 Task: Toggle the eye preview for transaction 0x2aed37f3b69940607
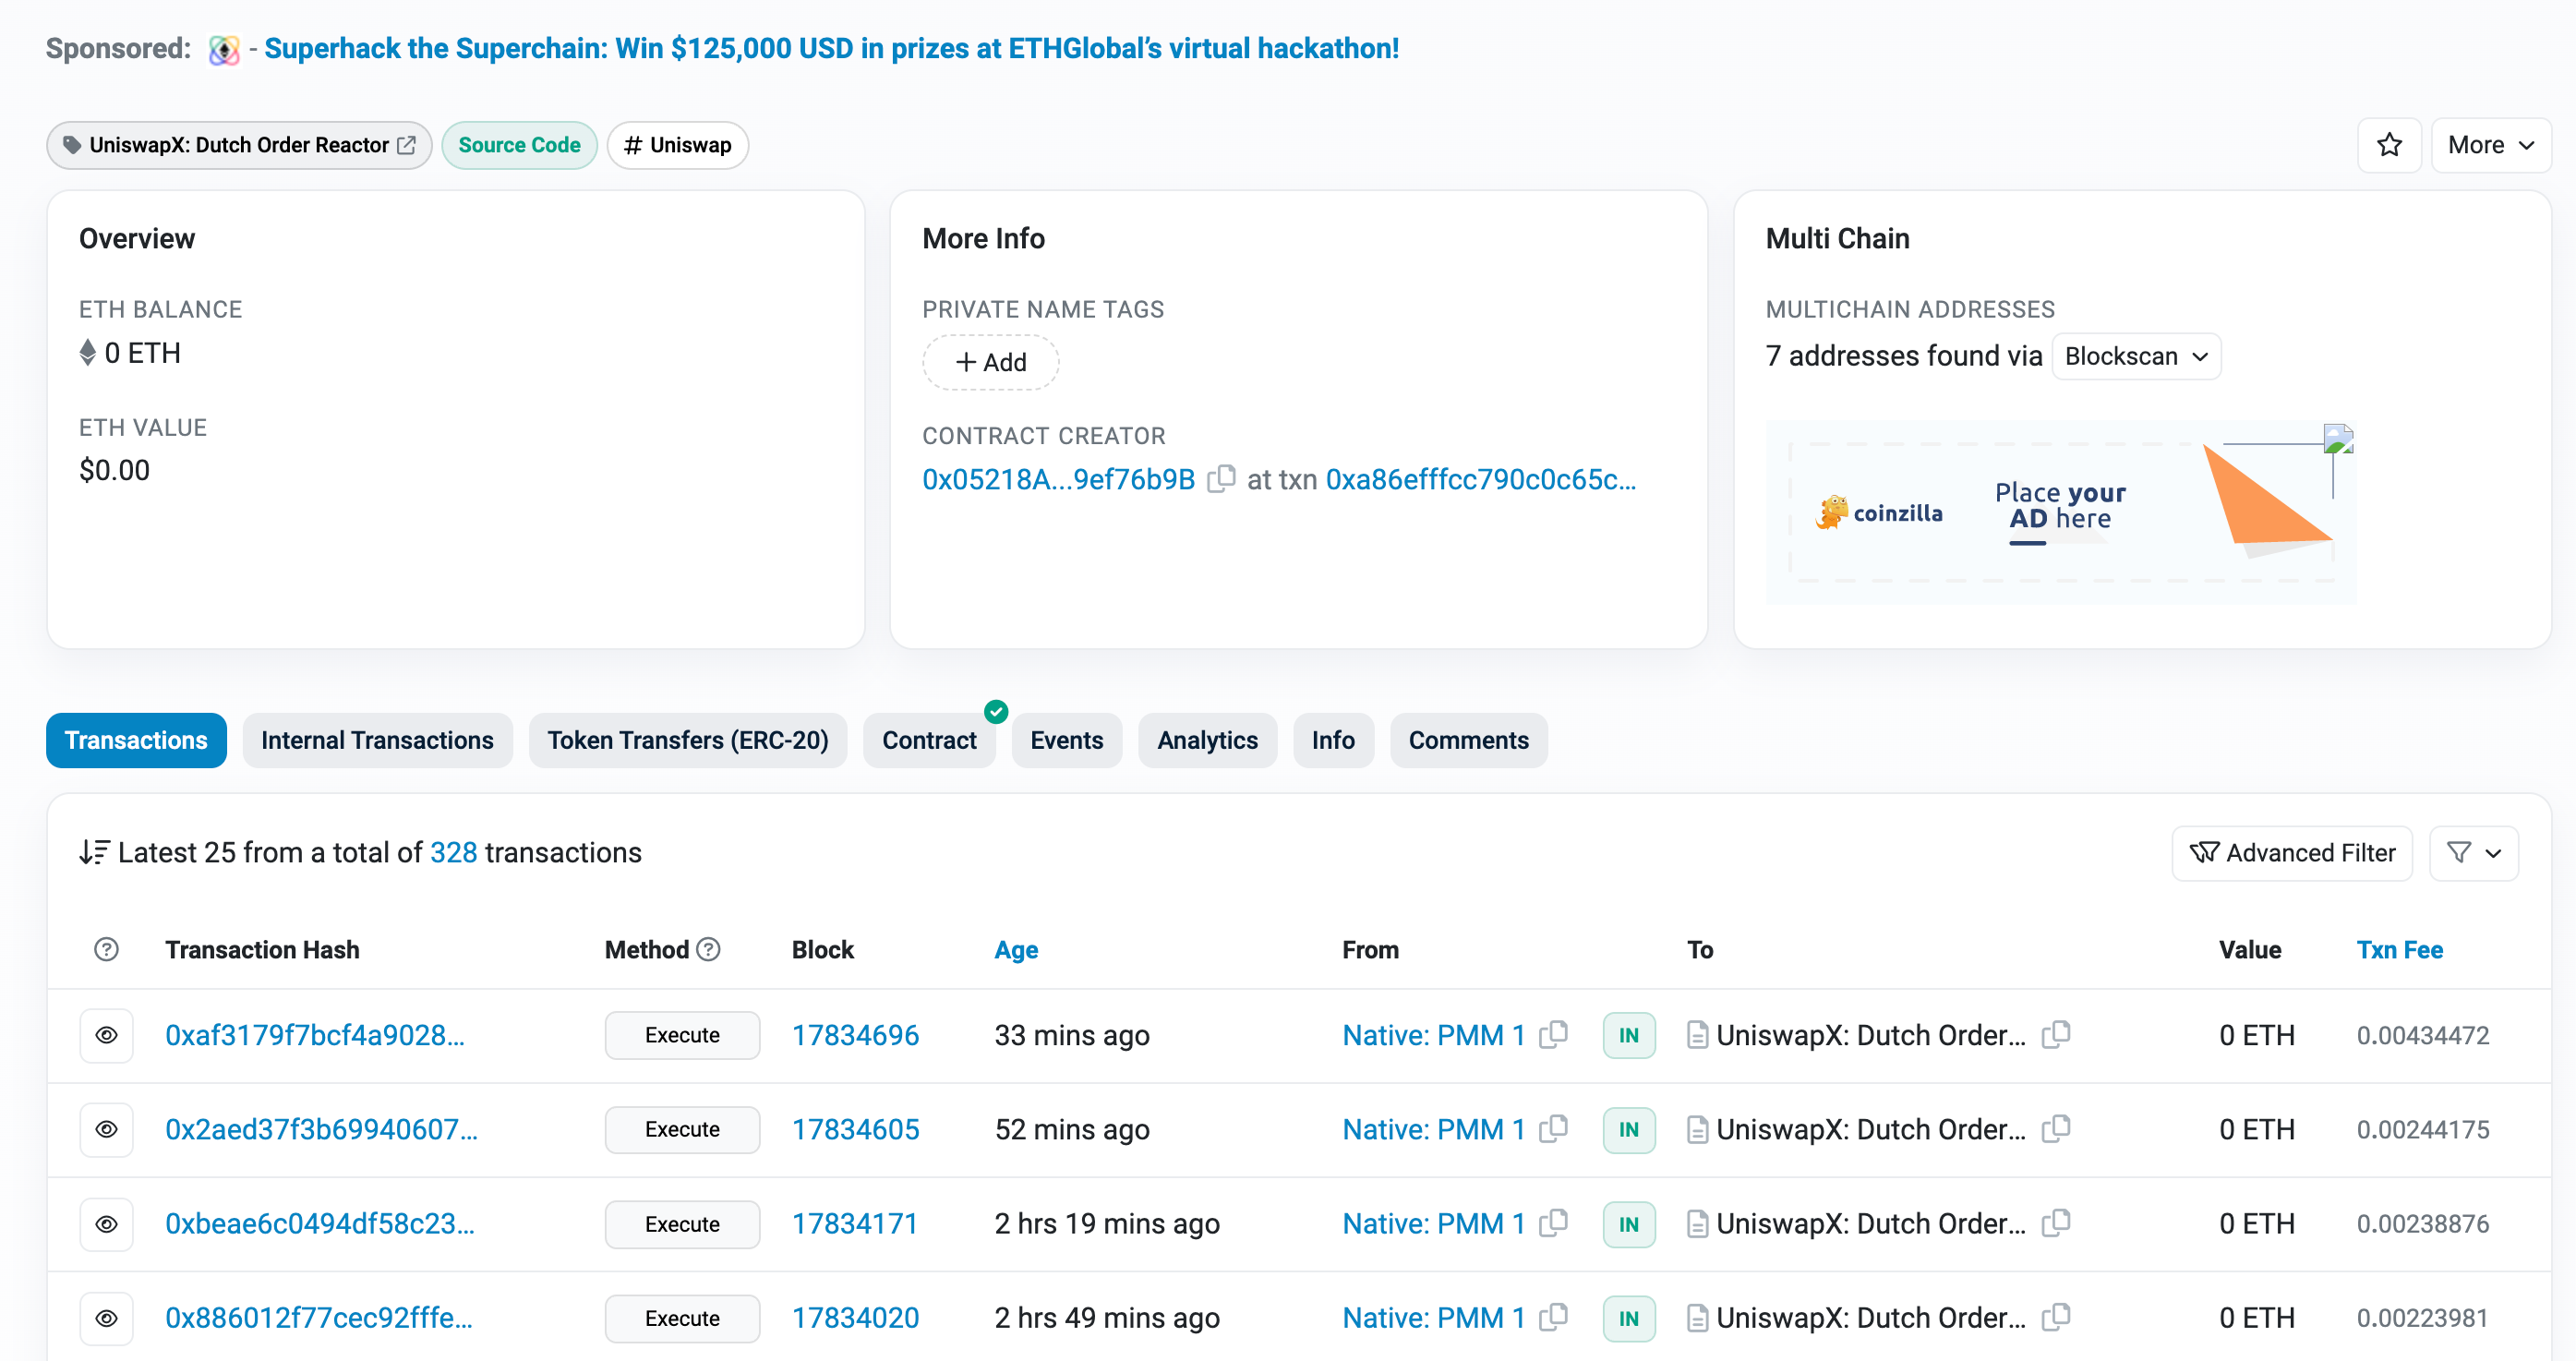coord(106,1129)
